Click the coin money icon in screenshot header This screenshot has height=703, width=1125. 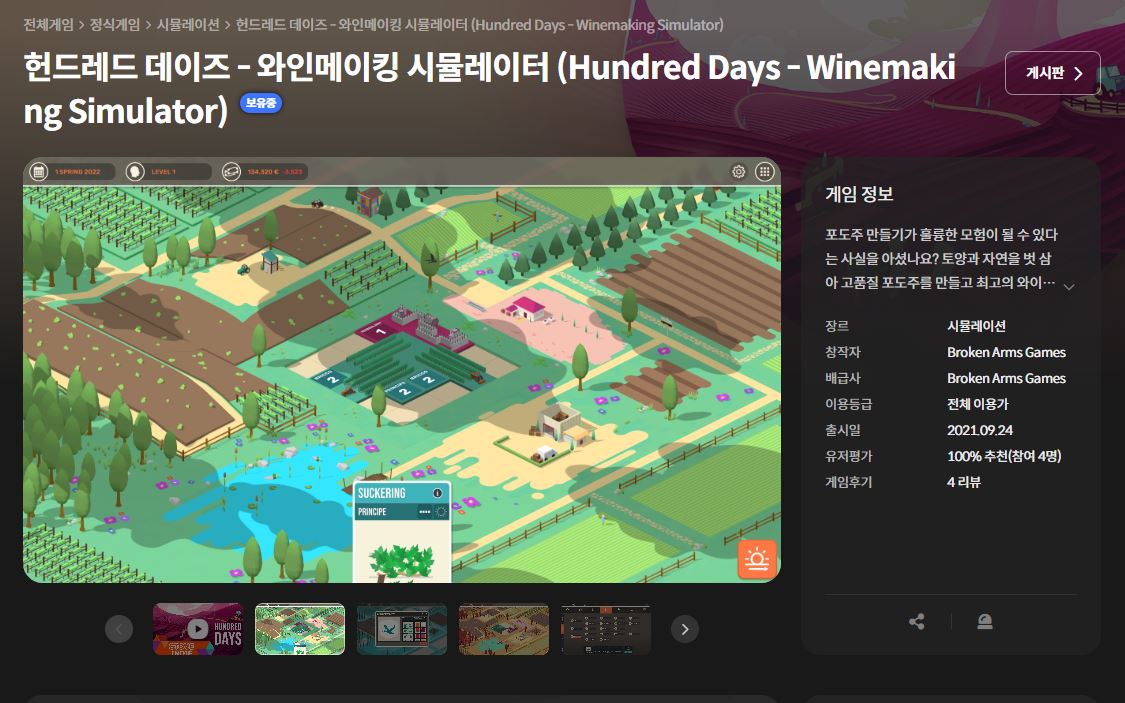pos(231,171)
